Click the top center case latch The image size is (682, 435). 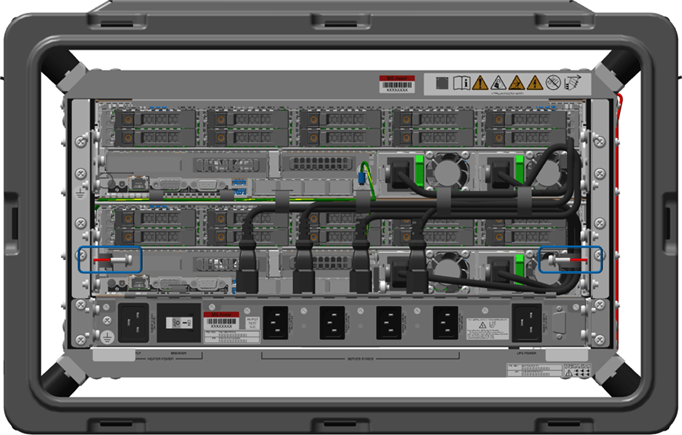coord(341,21)
